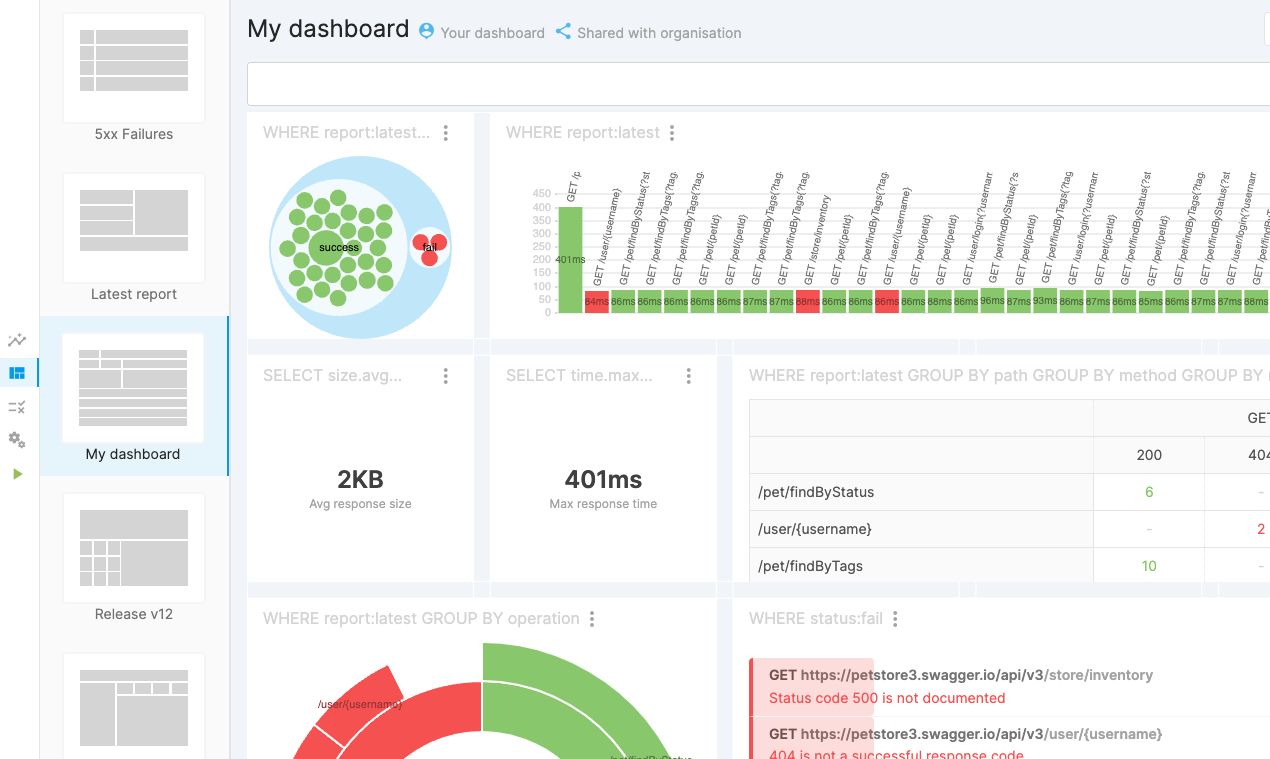1270x759 pixels.
Task: Click the 200 column header in table
Action: point(1149,455)
